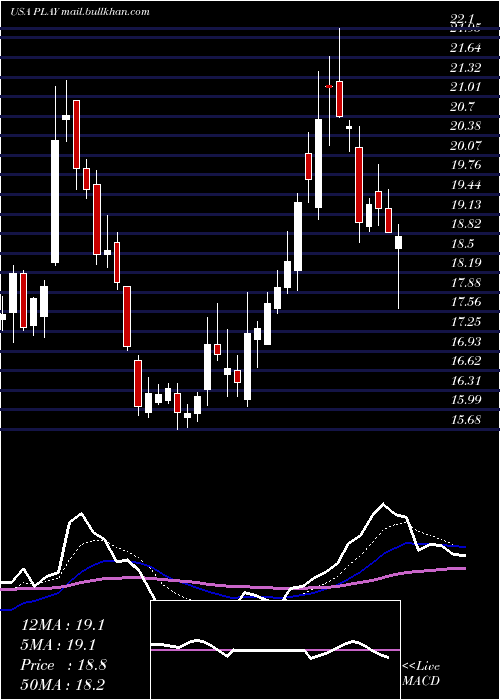This screenshot has width=500, height=700.
Task: Click the 16.62 price axis label
Action: coord(466,361)
